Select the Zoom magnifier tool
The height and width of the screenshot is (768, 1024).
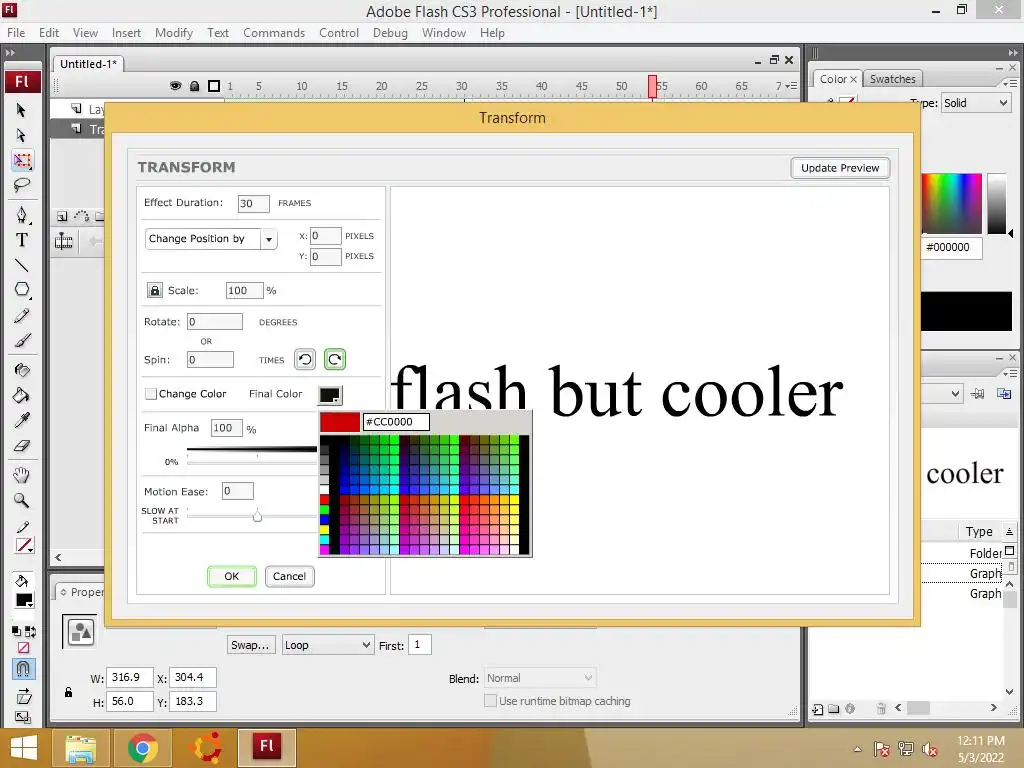click(x=22, y=500)
